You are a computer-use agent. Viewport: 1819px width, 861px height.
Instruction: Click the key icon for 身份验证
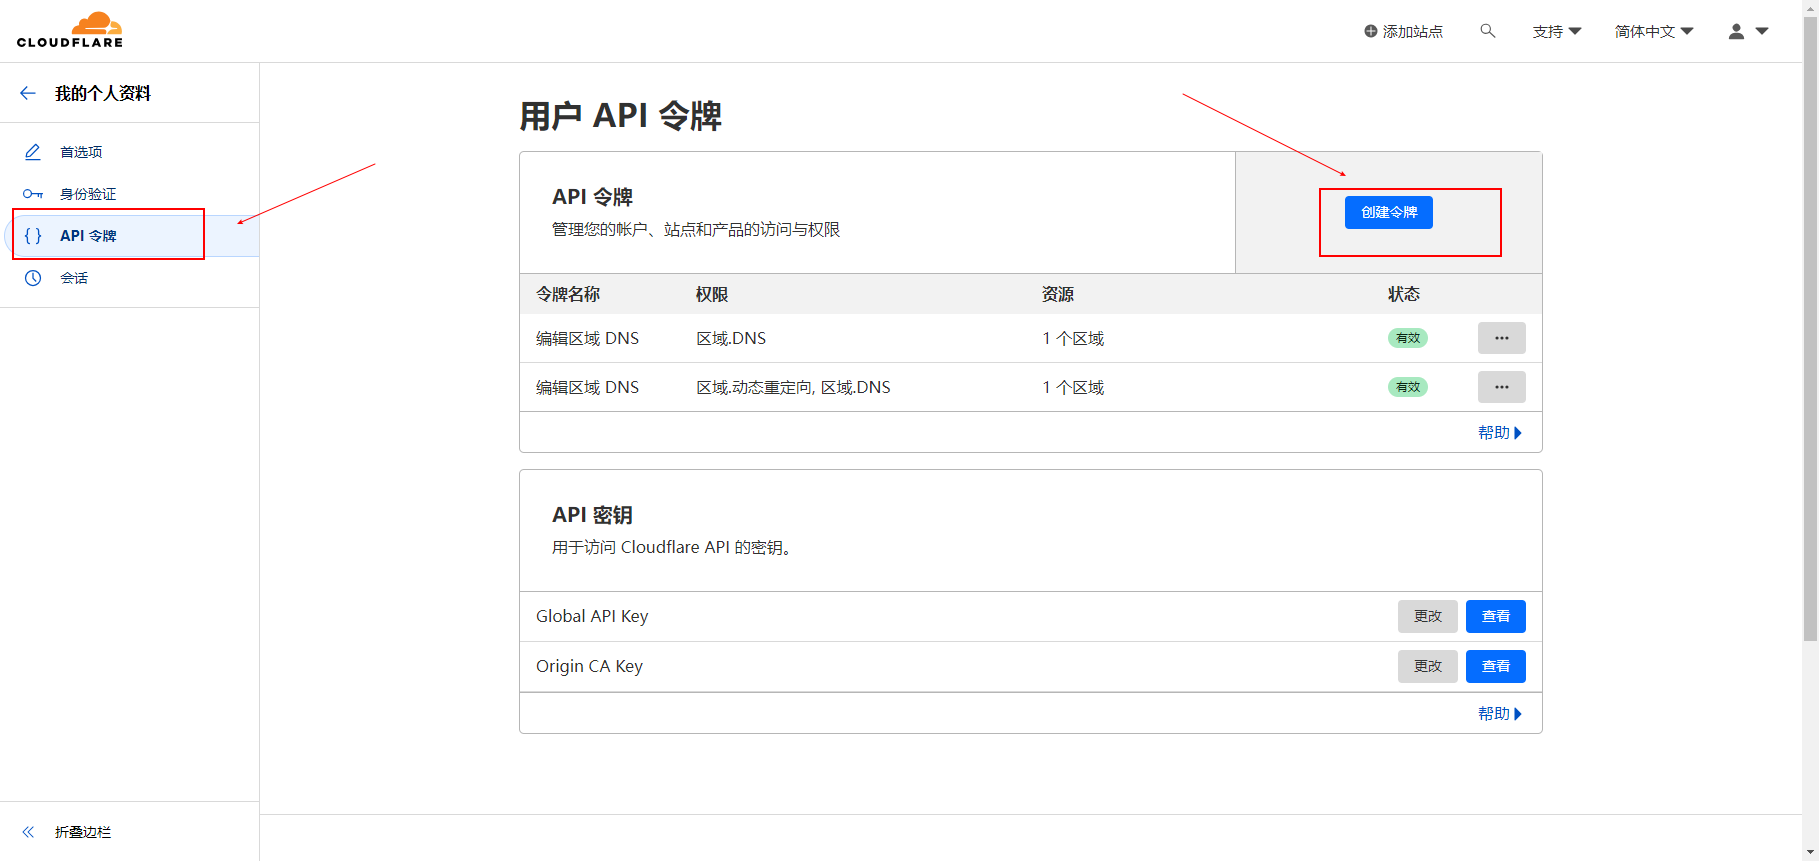pyautogui.click(x=33, y=194)
